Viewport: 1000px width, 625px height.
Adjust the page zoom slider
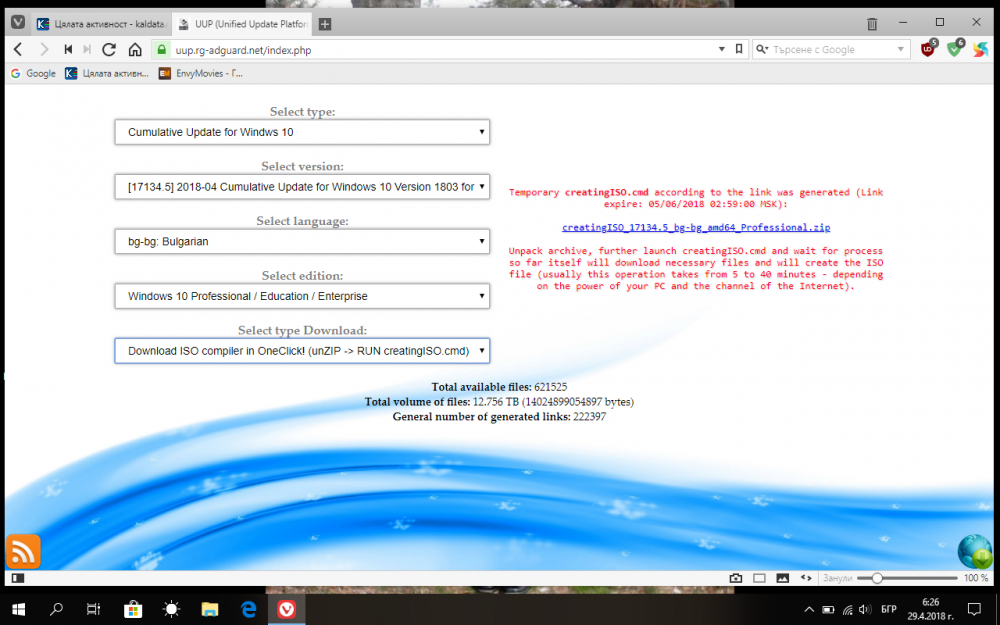[907, 578]
